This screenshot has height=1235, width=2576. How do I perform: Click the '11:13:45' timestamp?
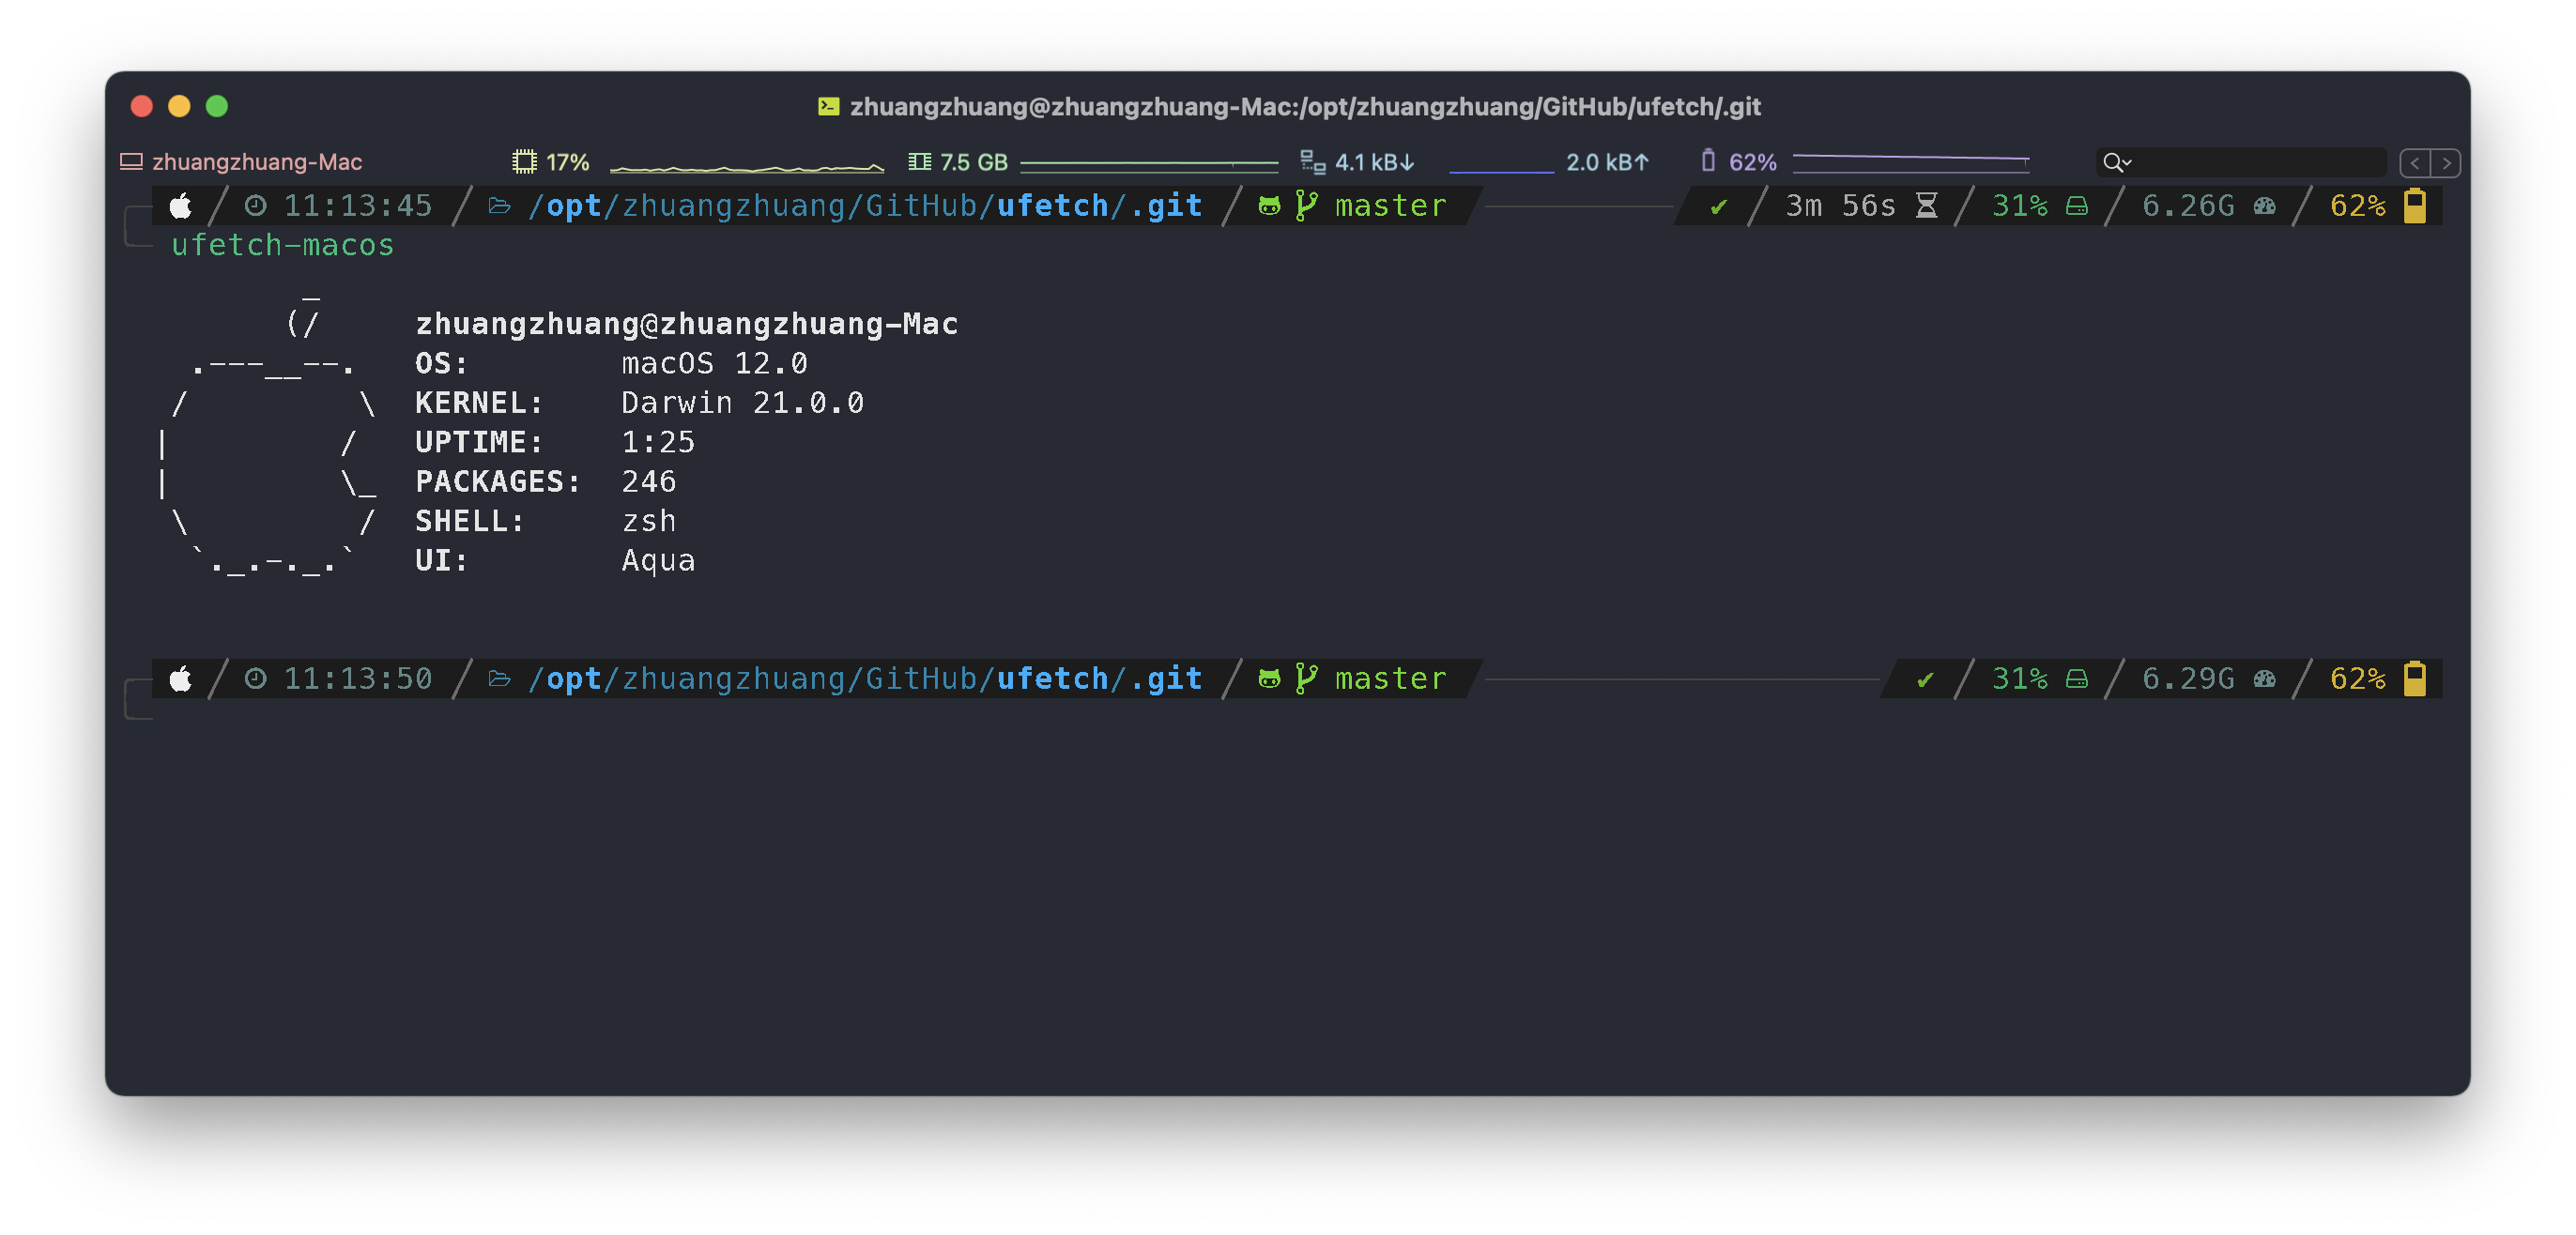click(358, 206)
